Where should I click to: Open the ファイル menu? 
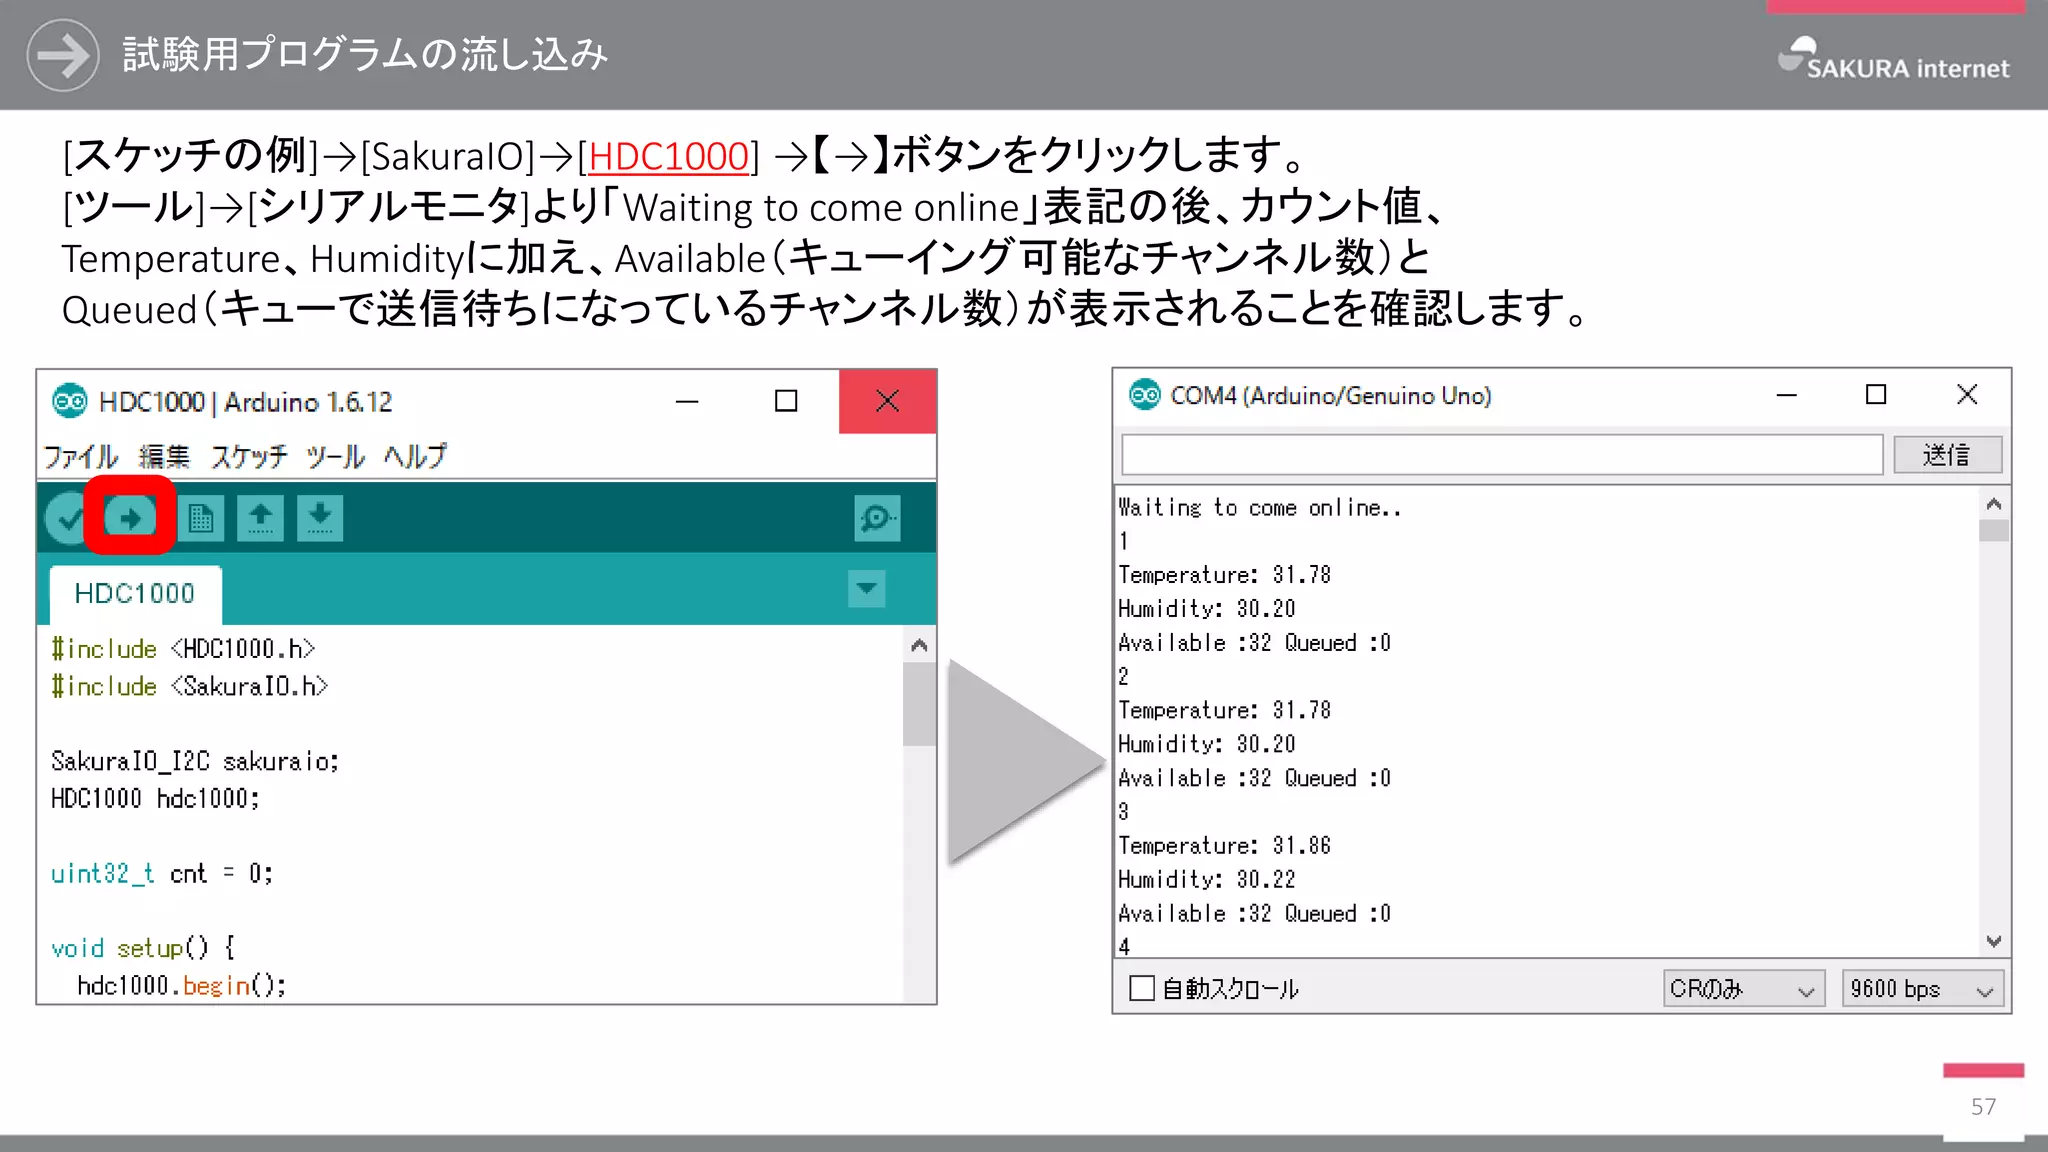(x=81, y=457)
